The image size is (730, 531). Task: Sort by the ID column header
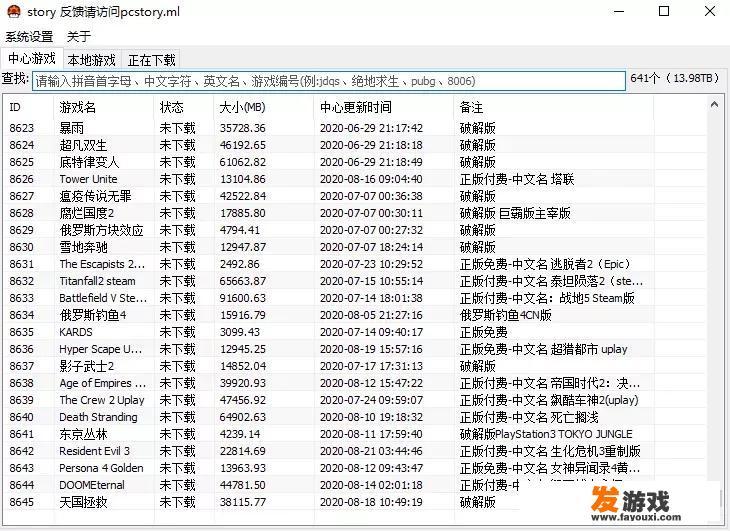pyautogui.click(x=28, y=108)
